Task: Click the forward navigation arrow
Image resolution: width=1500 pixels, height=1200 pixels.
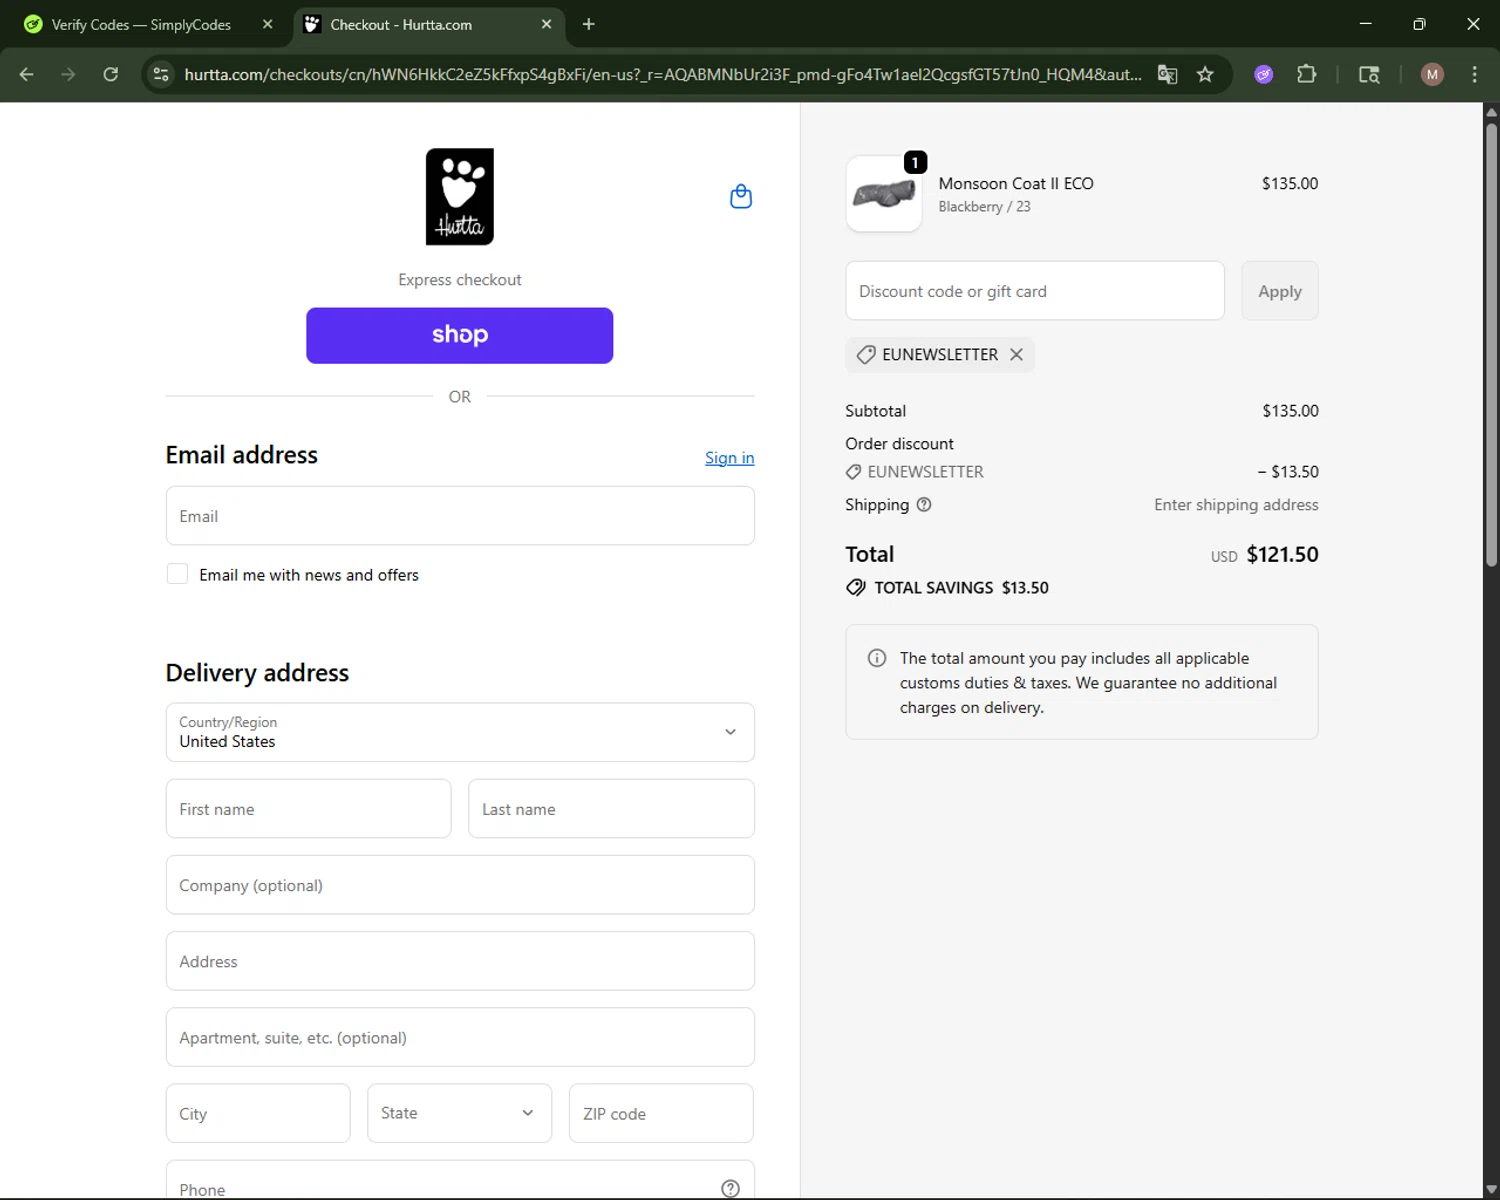Action: coord(68,74)
